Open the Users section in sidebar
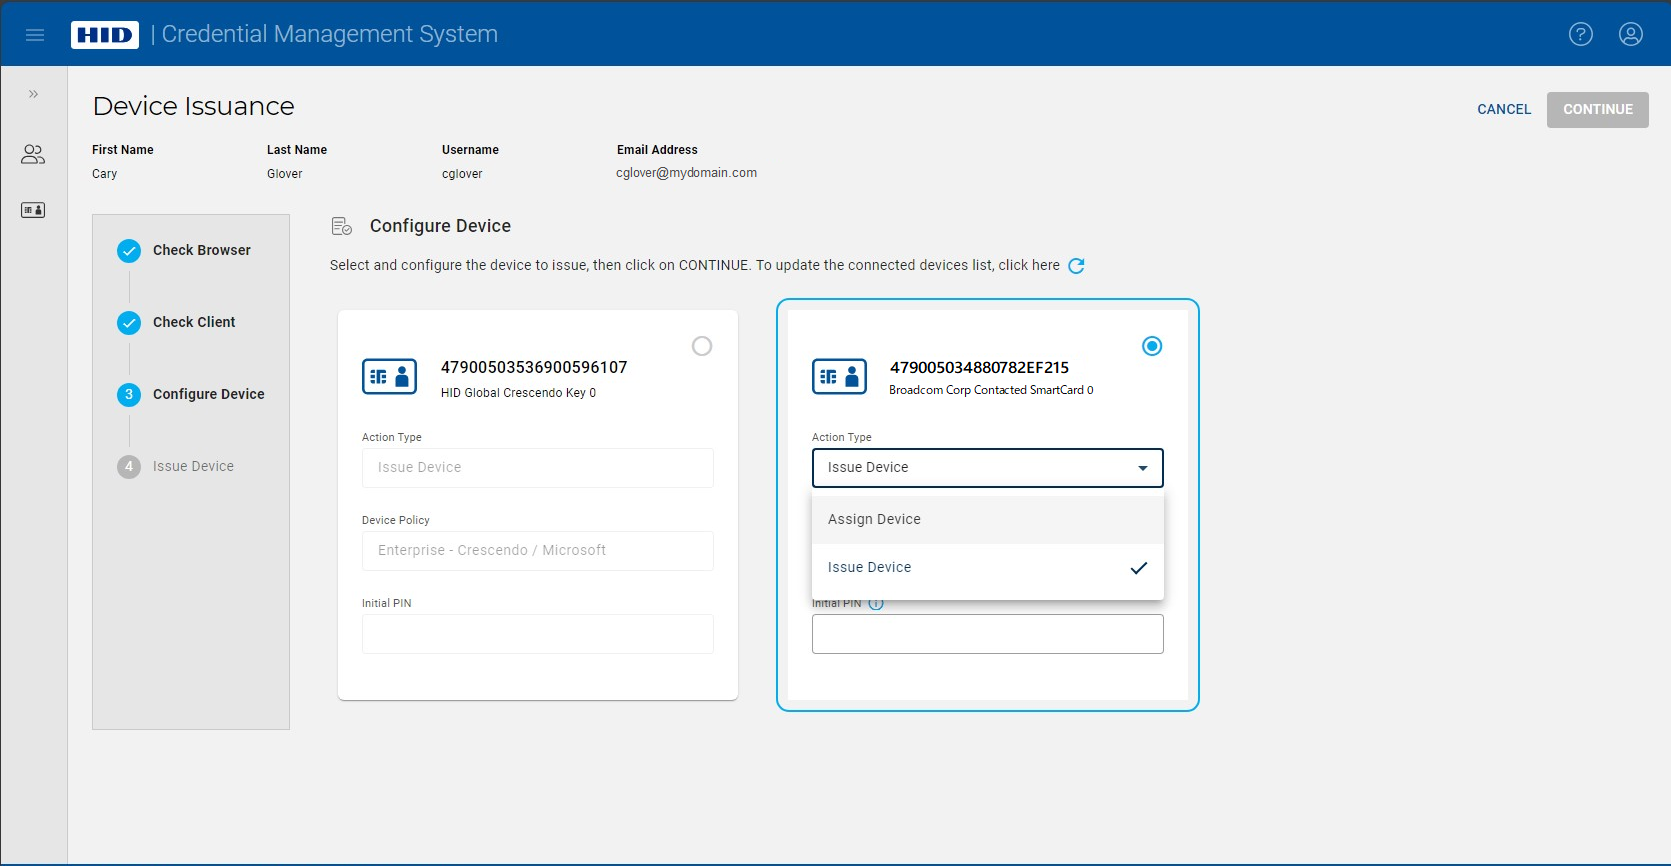The width and height of the screenshot is (1671, 866). pyautogui.click(x=33, y=154)
